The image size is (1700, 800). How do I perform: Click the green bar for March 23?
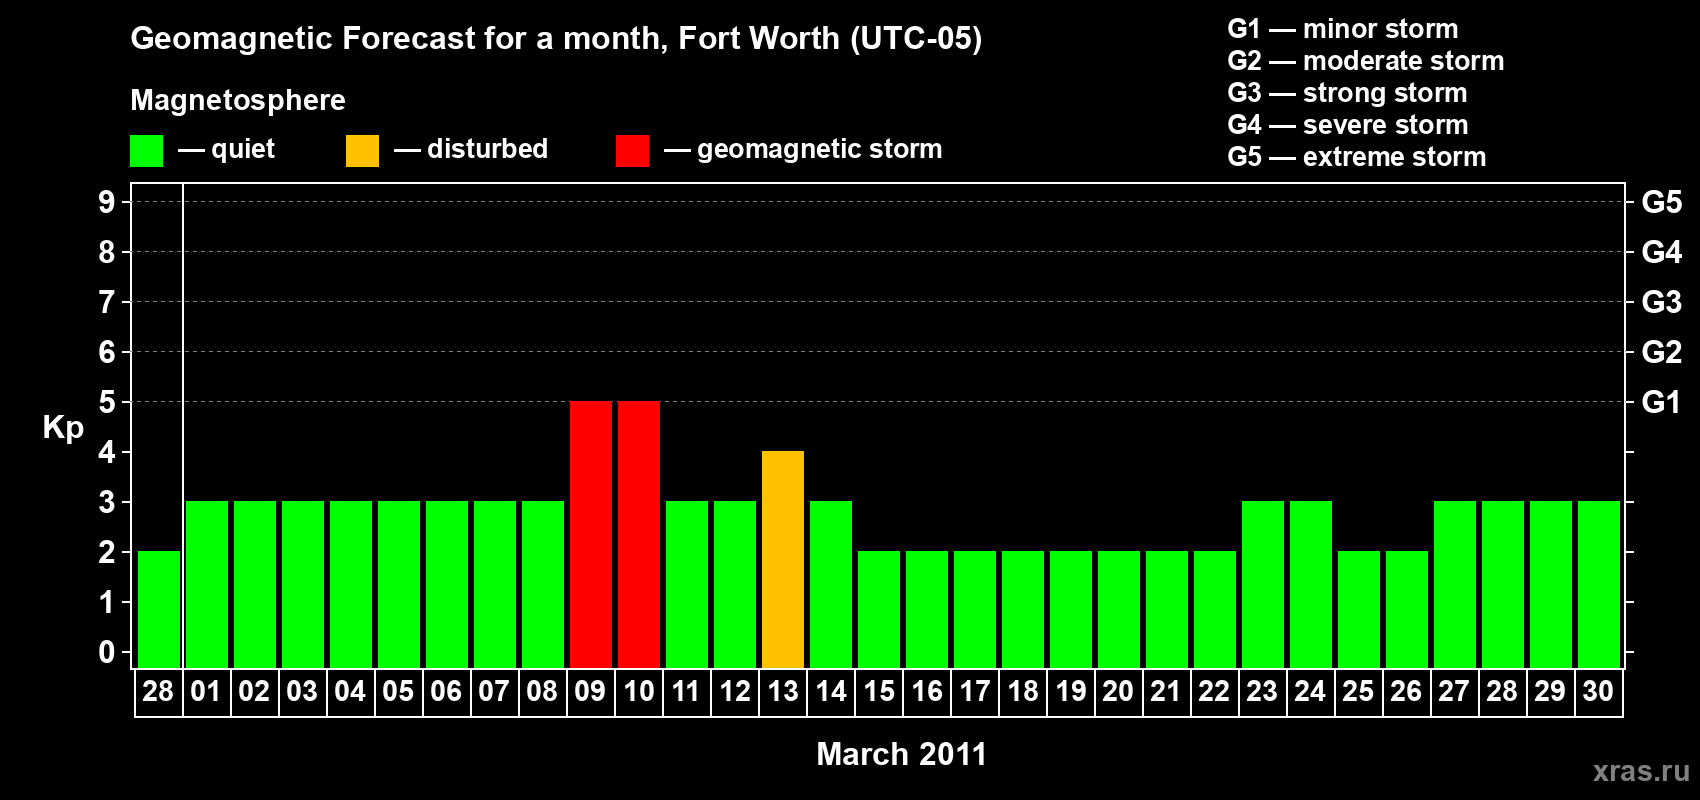[x=1263, y=584]
